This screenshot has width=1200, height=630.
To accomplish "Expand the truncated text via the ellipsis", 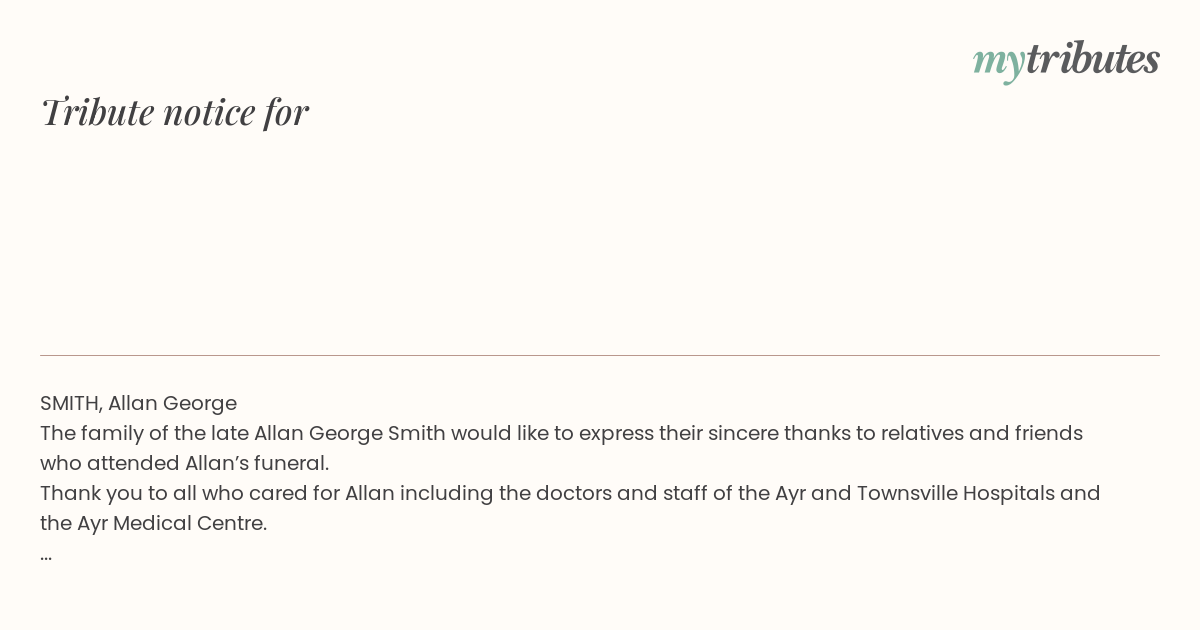I will pos(46,556).
